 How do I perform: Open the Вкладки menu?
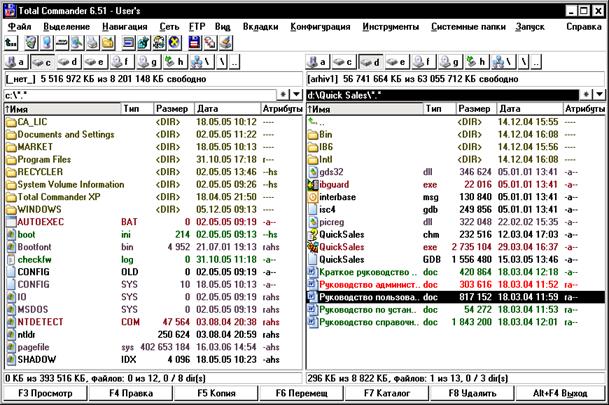[260, 26]
